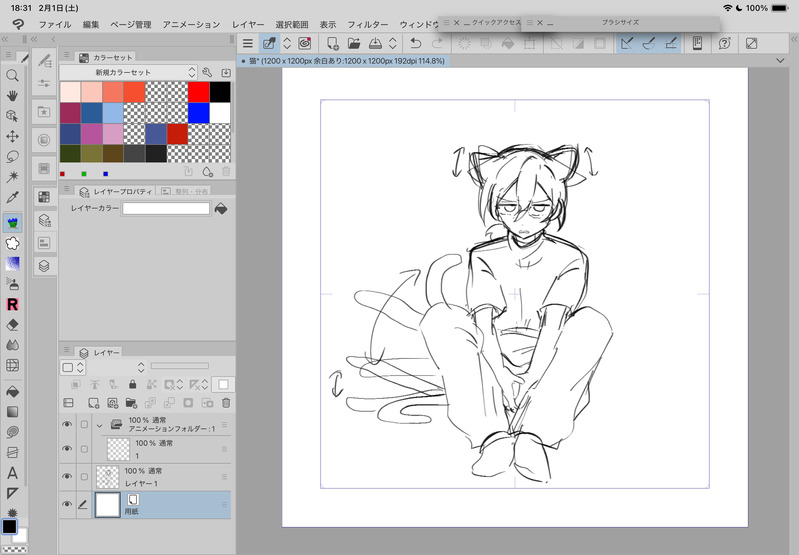Image resolution: width=799 pixels, height=555 pixels.
Task: Toggle snap to ruler icon
Action: 627,43
